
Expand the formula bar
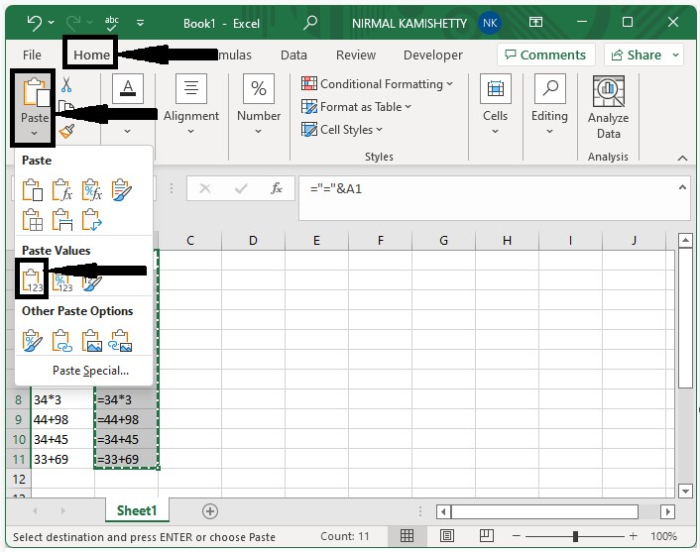pyautogui.click(x=682, y=188)
